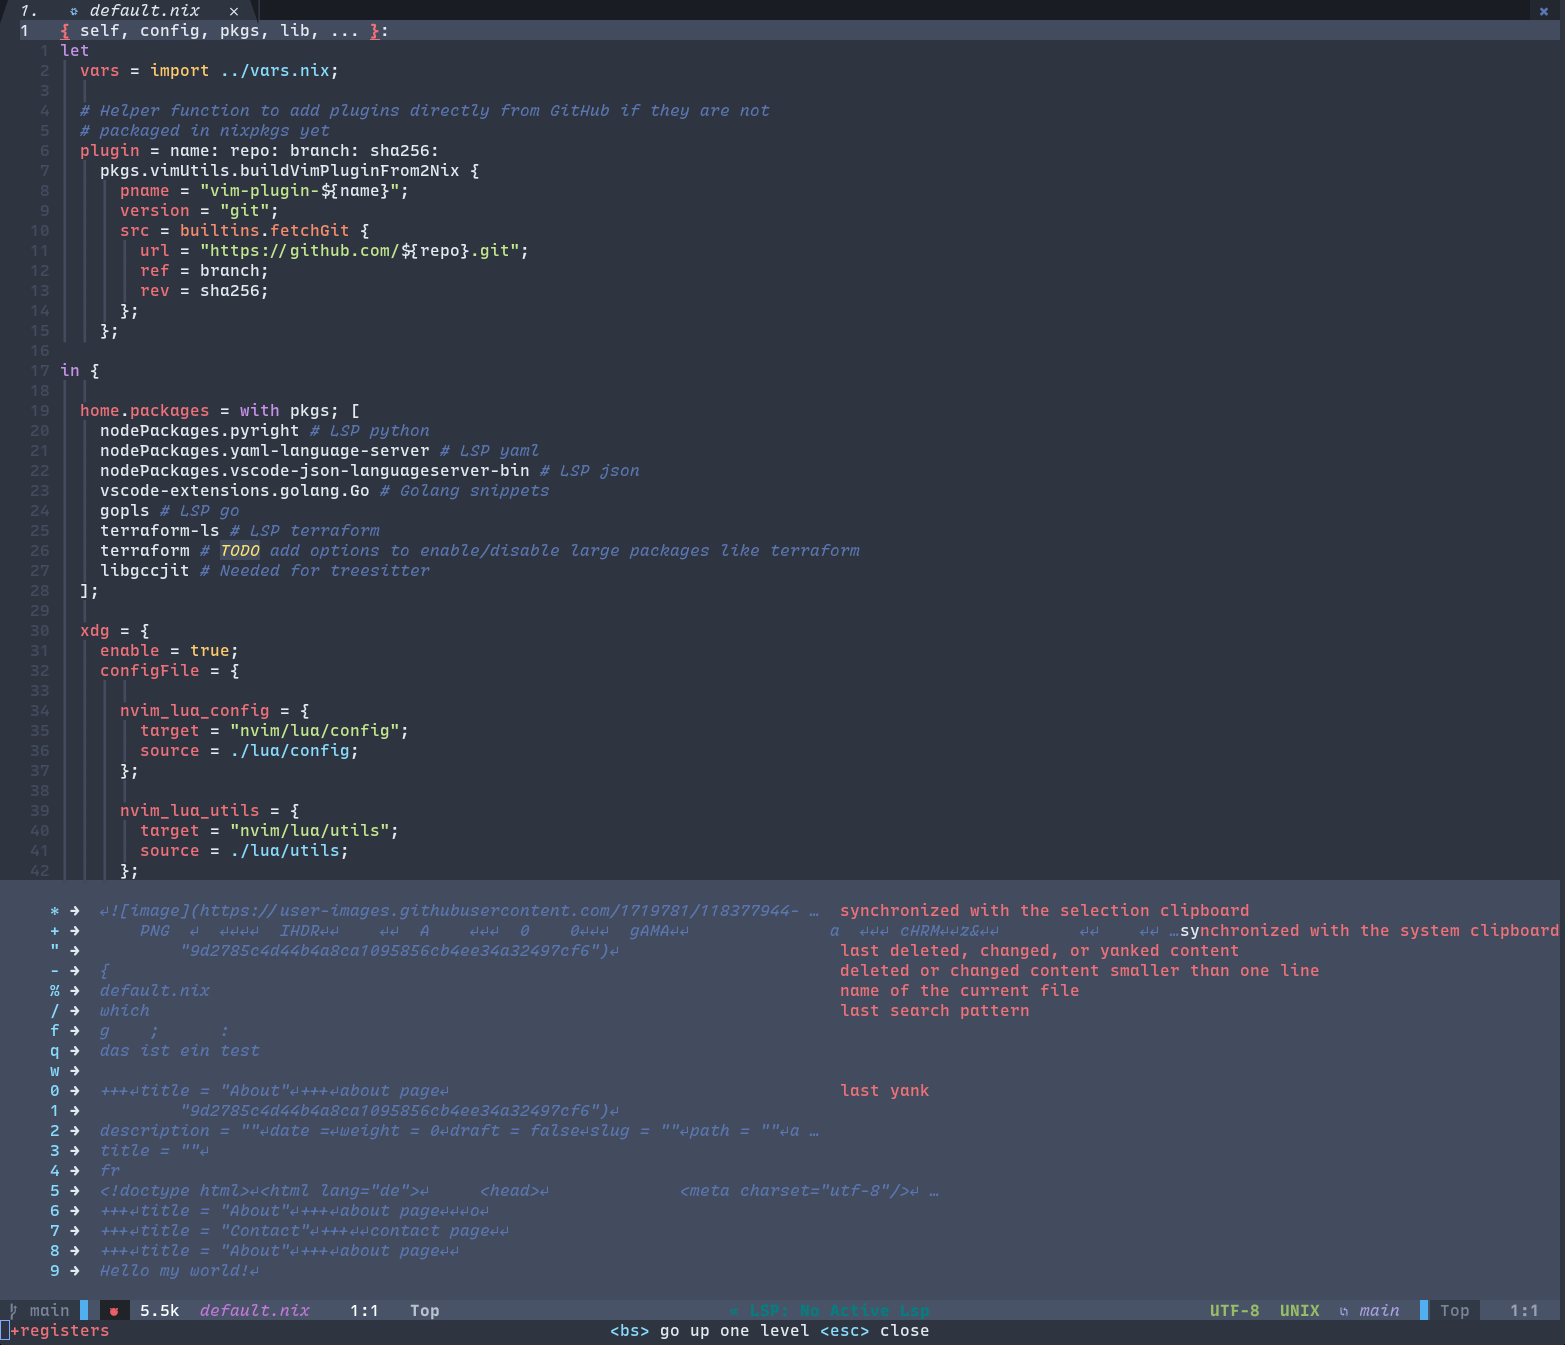
Task: Click the 'default.nix' filename in the statusline
Action: pos(255,1310)
